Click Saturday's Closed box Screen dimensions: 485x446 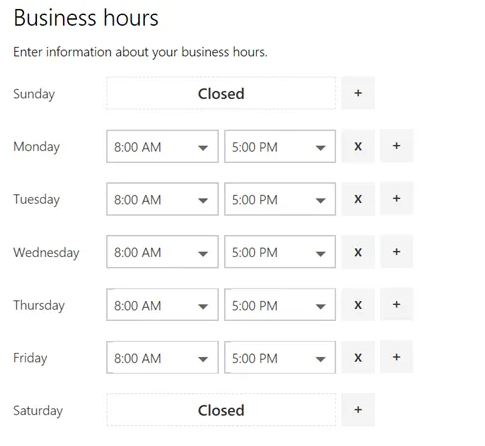click(221, 410)
